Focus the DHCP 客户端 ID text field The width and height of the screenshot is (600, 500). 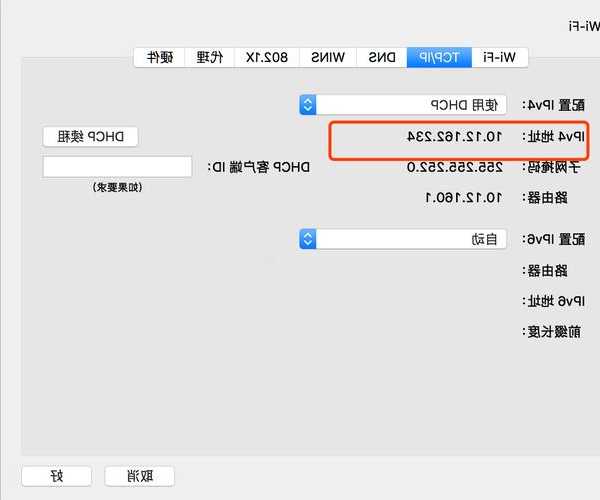(x=117, y=167)
